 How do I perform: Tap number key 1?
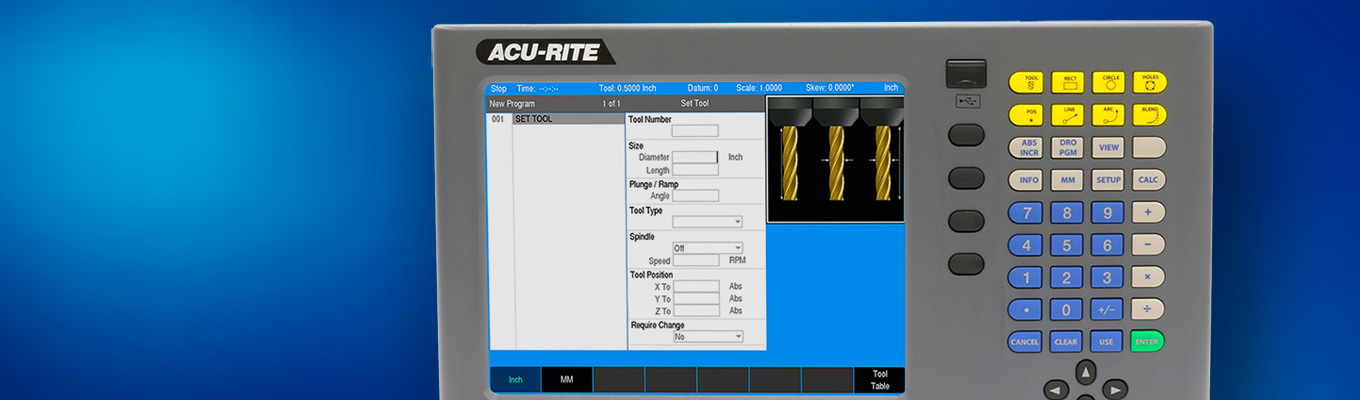tap(1025, 277)
